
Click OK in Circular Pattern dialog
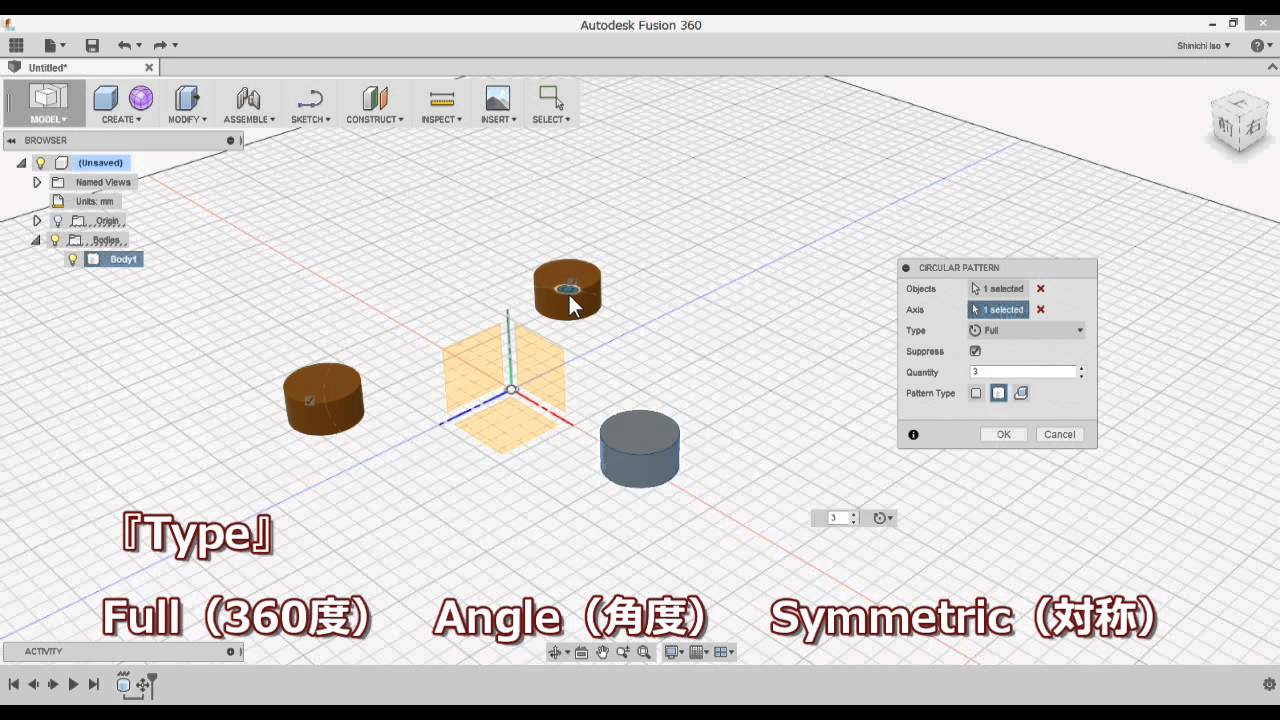(x=1004, y=435)
